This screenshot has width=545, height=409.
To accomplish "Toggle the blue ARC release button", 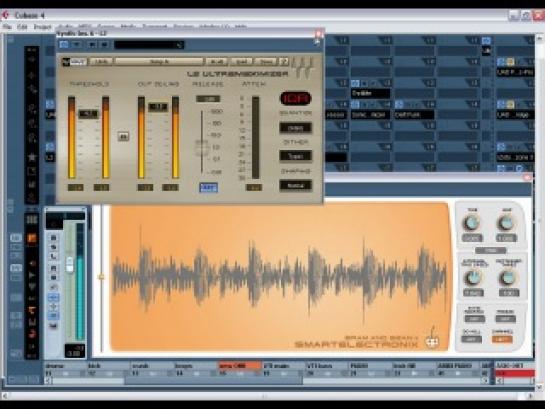I will (209, 188).
